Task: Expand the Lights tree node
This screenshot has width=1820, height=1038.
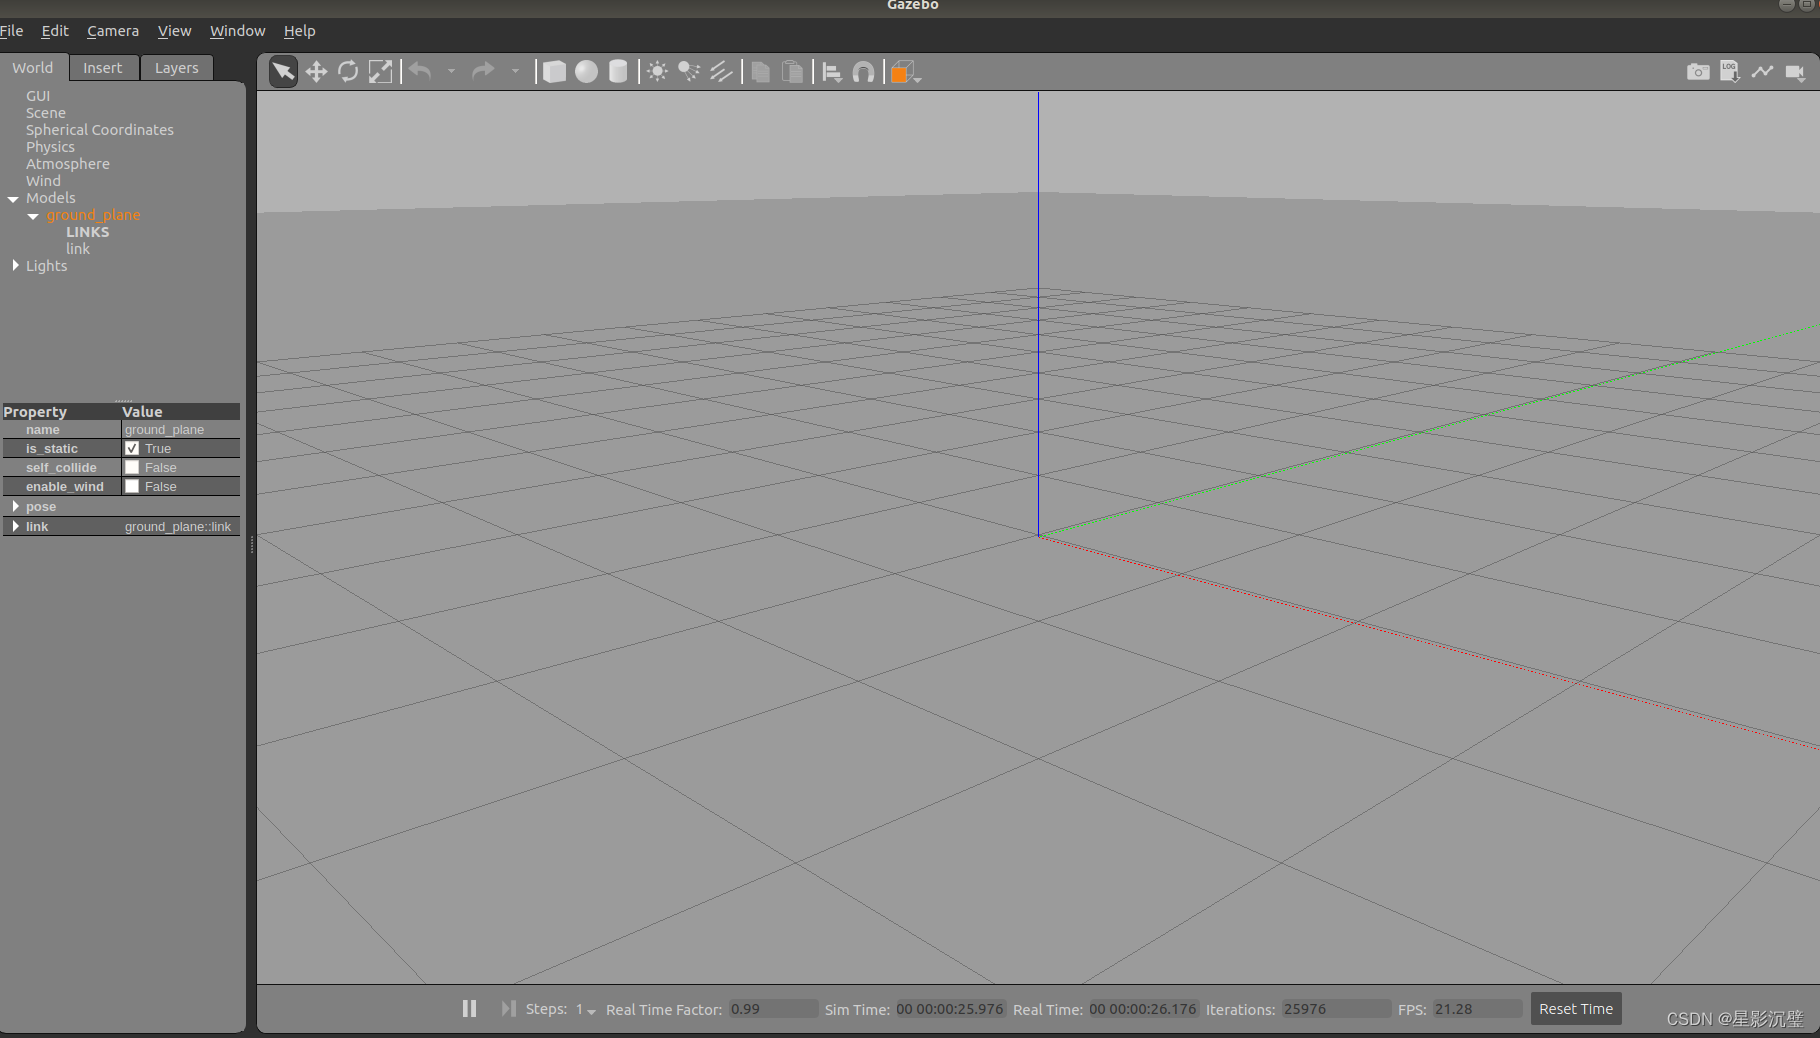Action: [15, 266]
